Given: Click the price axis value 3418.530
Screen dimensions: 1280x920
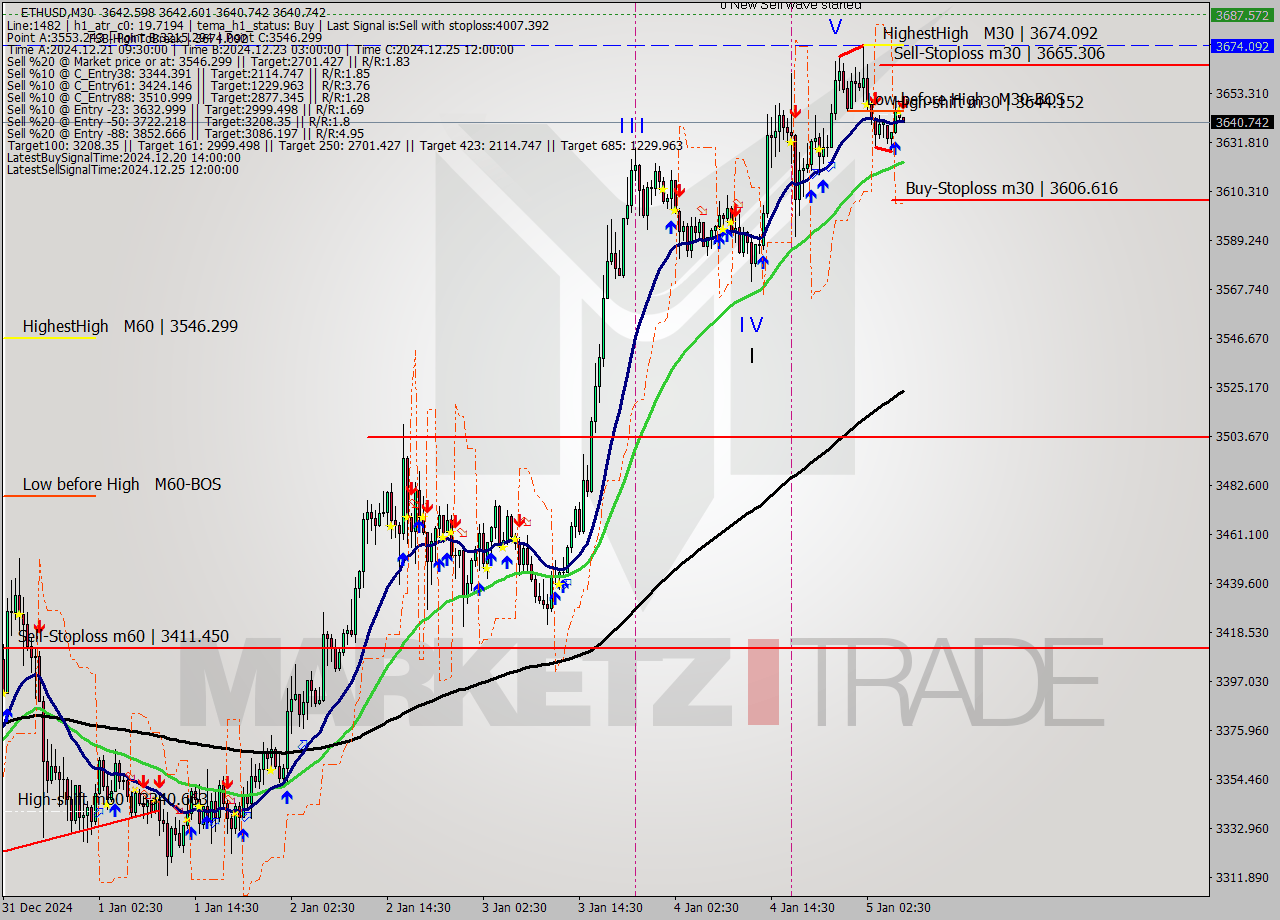Looking at the screenshot, I should [1241, 632].
